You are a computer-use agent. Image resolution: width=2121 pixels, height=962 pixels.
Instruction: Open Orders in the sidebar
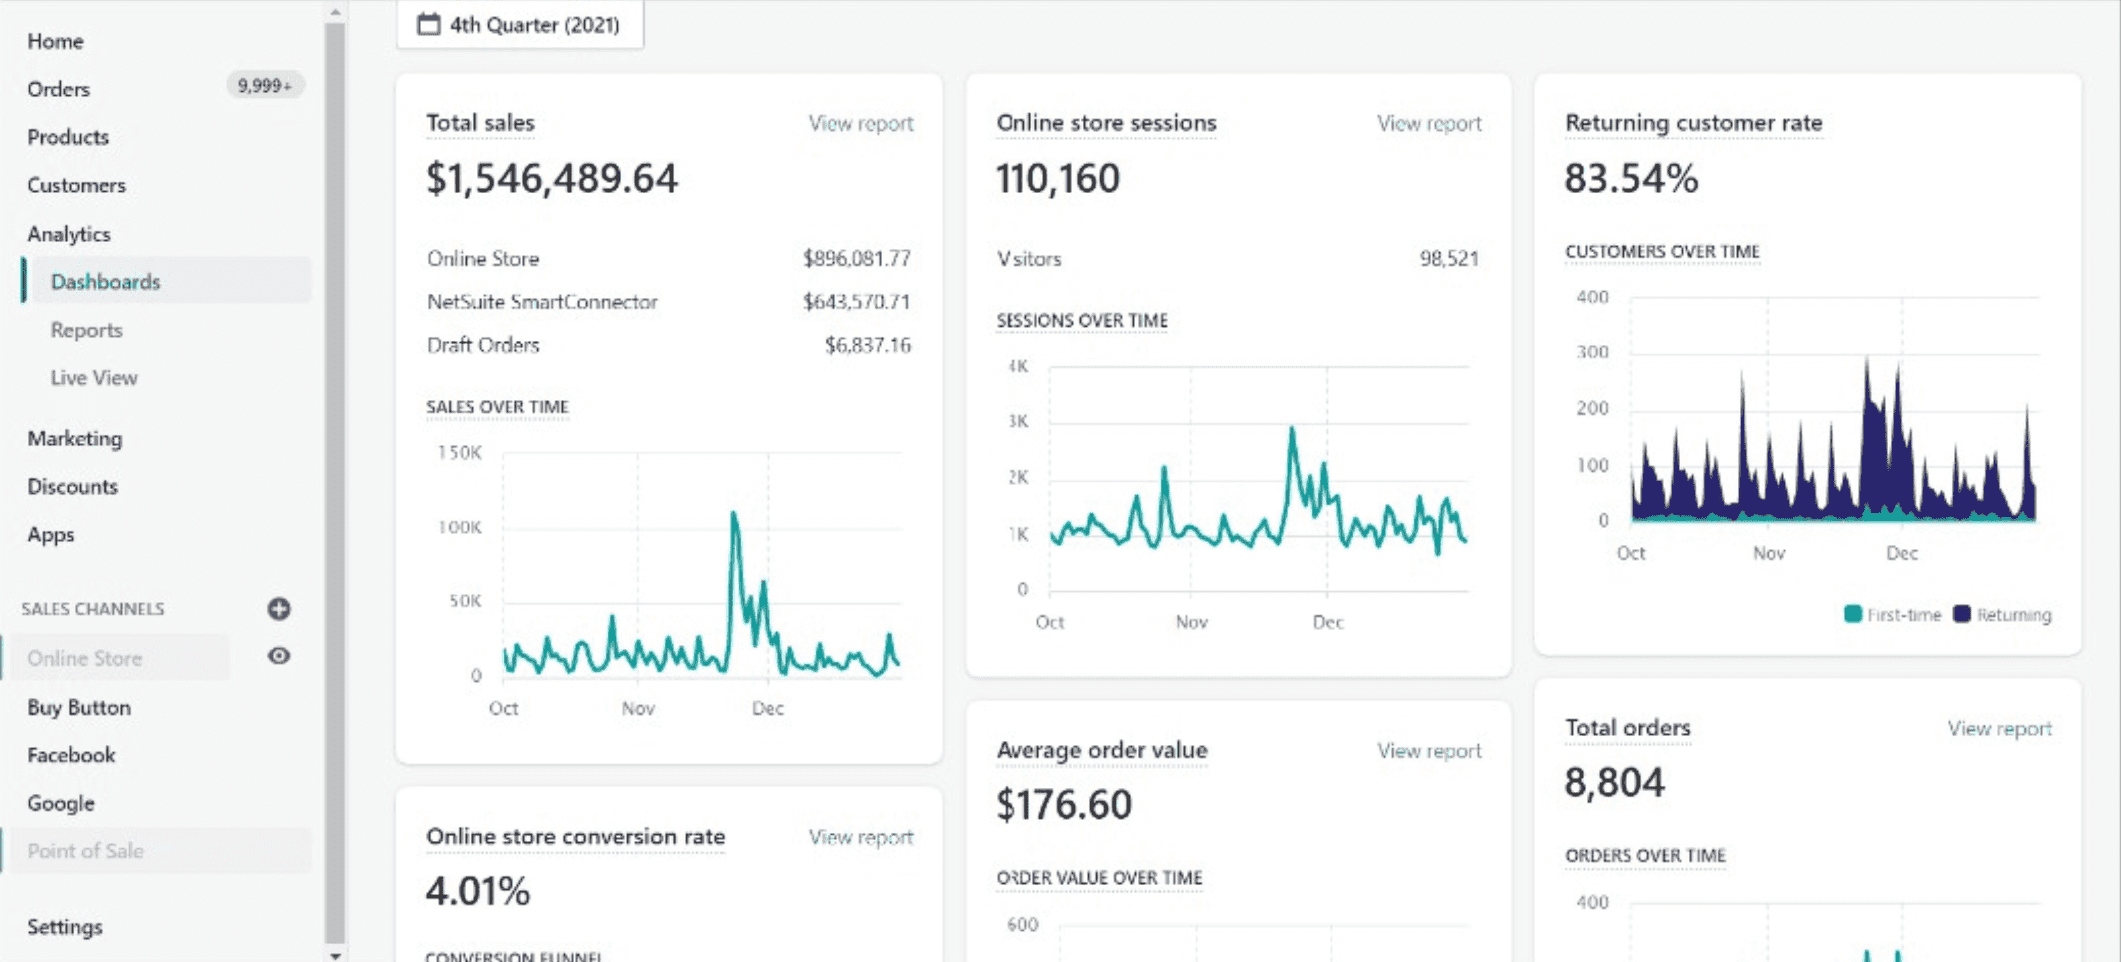[58, 89]
